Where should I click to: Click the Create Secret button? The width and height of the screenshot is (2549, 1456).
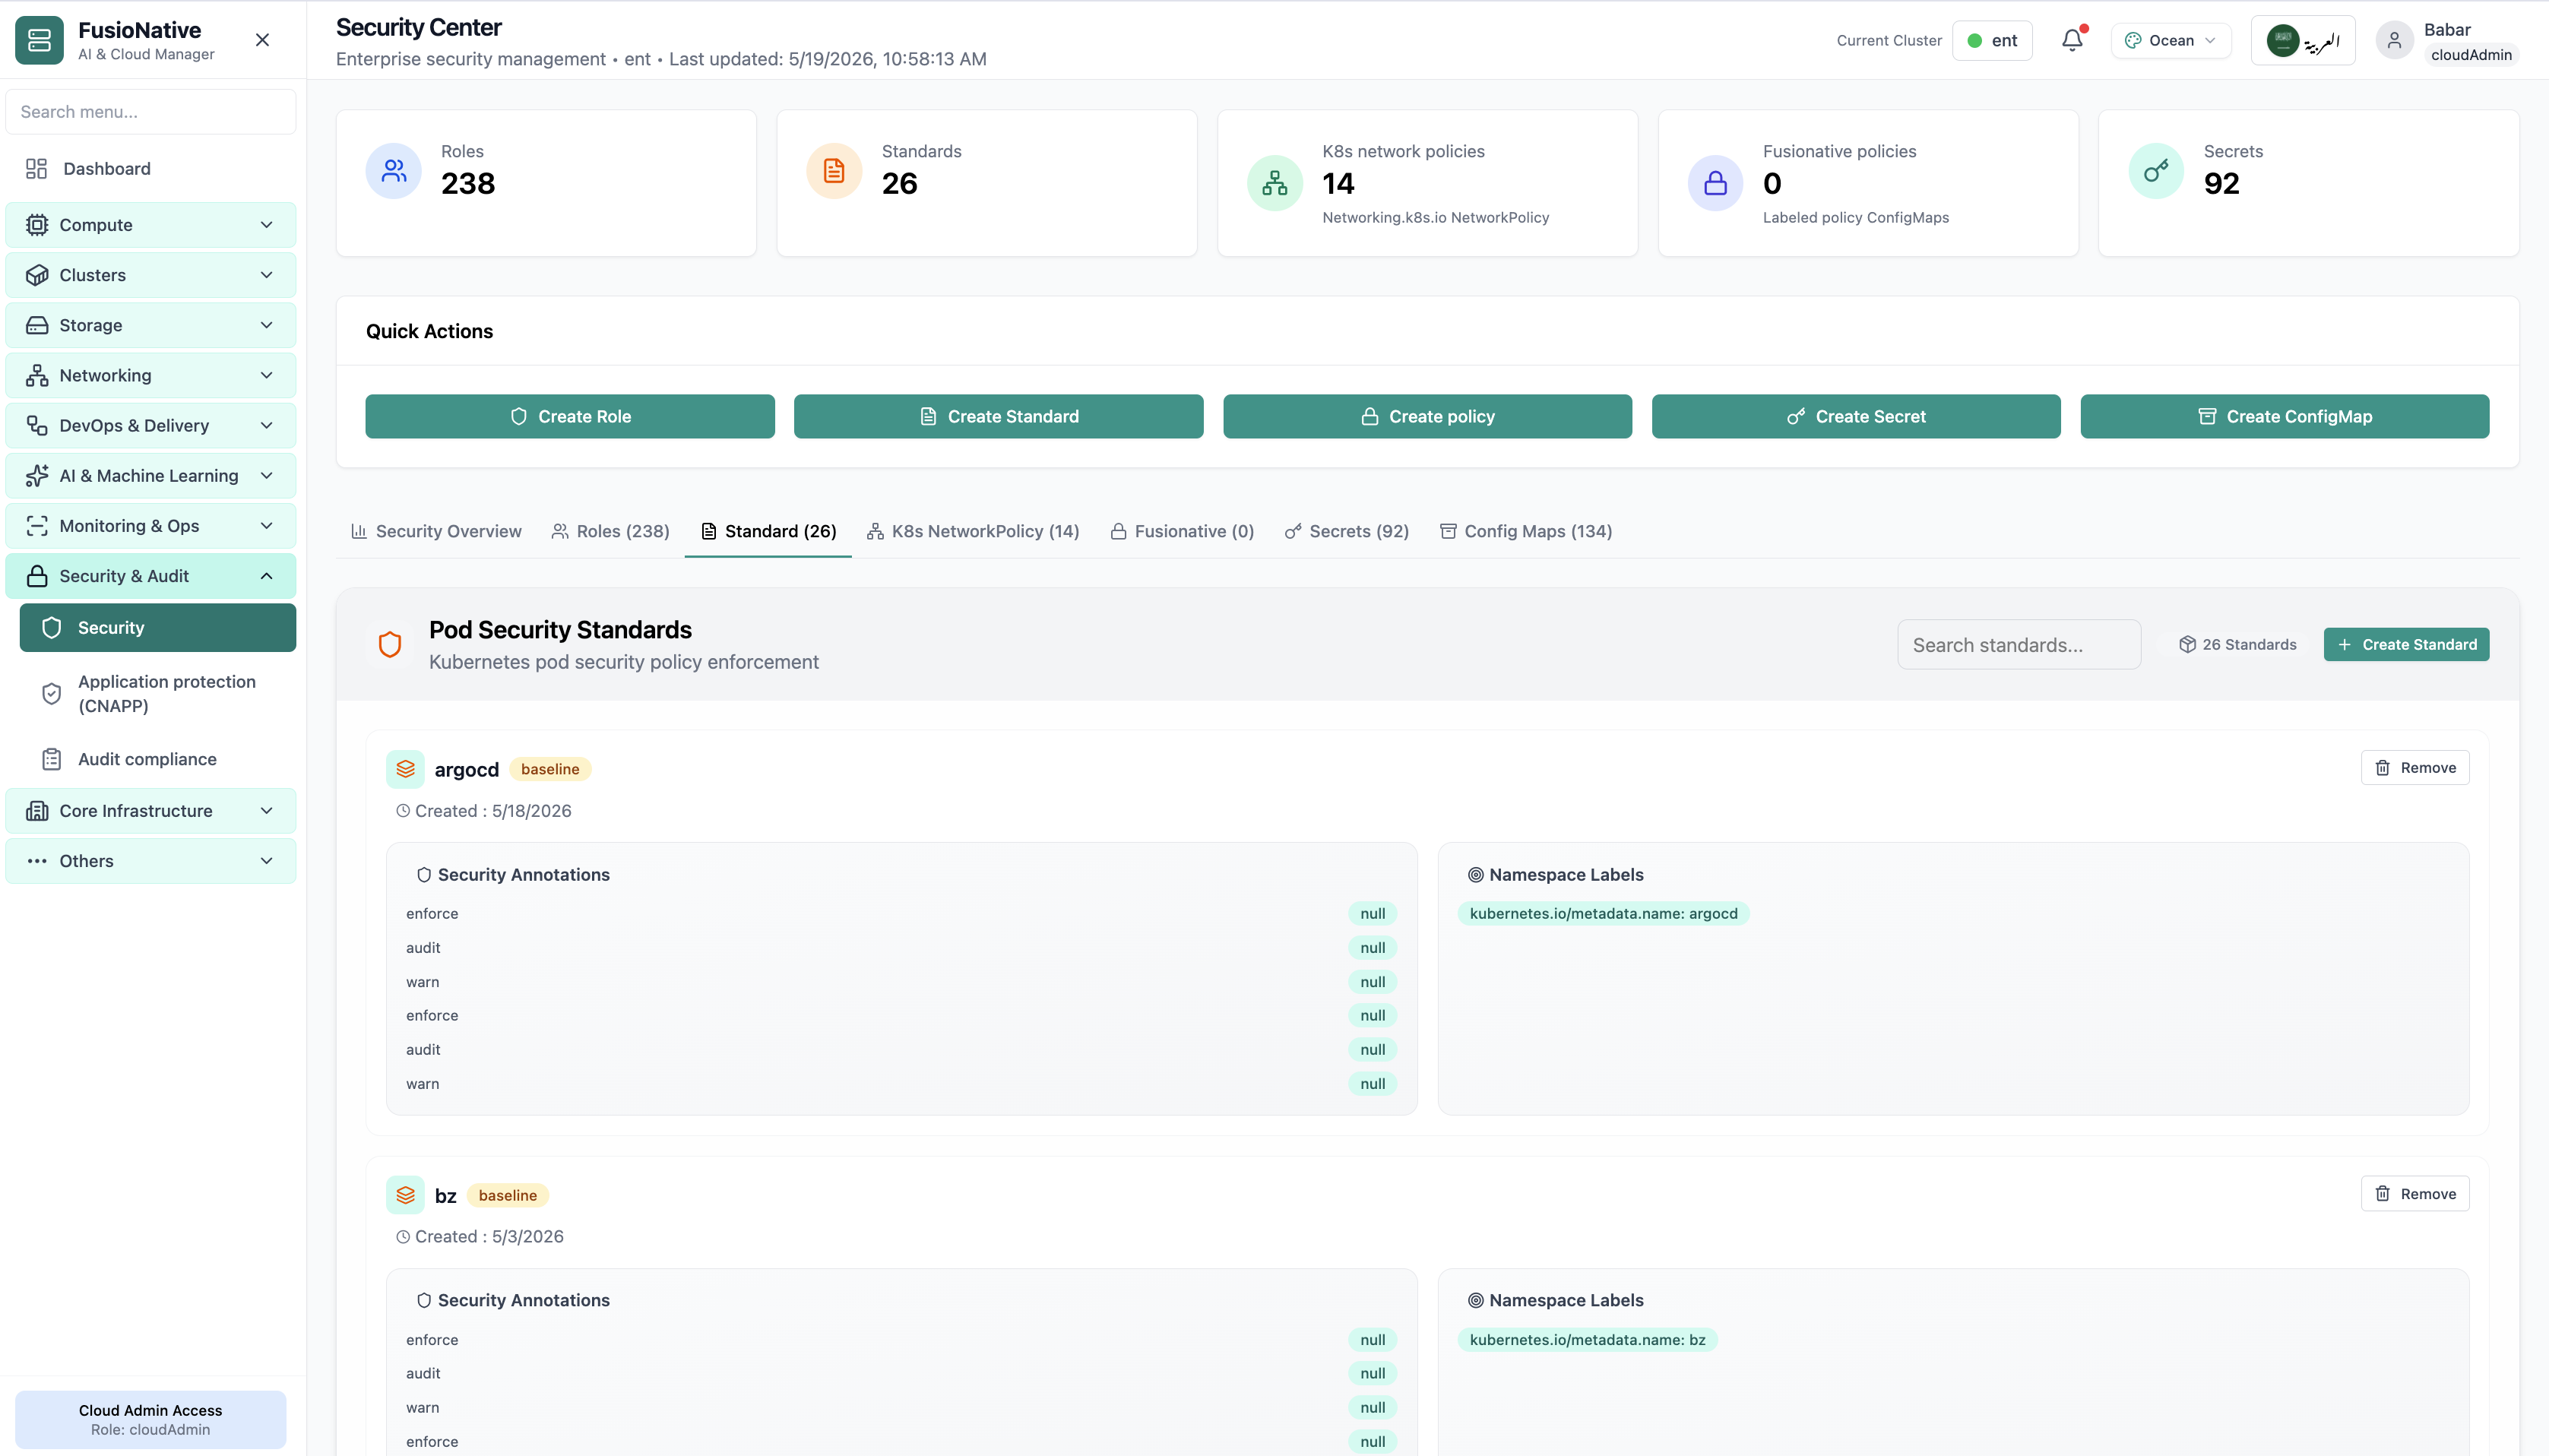coord(1856,416)
